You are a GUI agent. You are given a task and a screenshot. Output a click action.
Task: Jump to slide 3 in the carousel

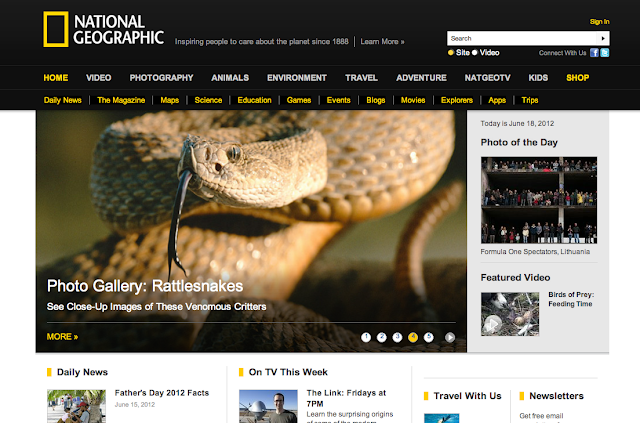tap(397, 337)
